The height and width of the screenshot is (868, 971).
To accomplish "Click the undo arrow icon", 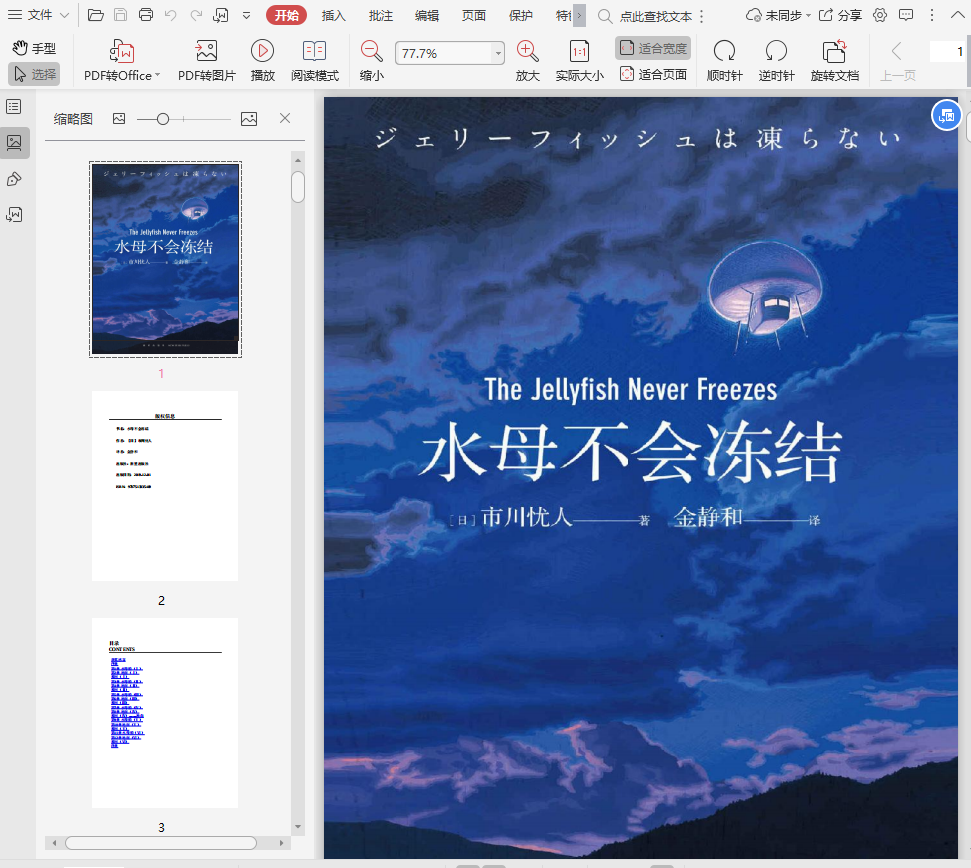I will tap(171, 15).
